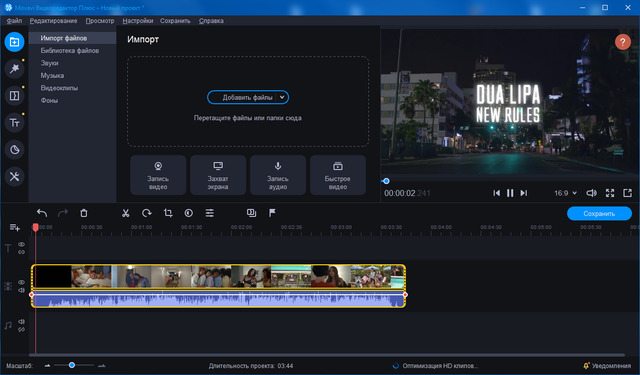Add a timeline marker flag

click(x=272, y=213)
